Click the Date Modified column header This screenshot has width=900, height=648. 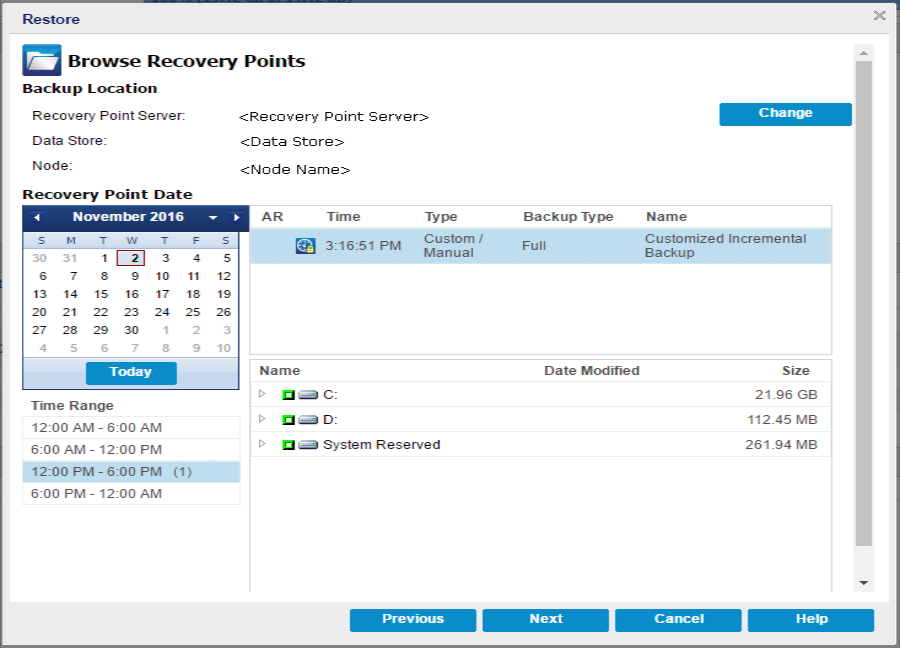(591, 371)
